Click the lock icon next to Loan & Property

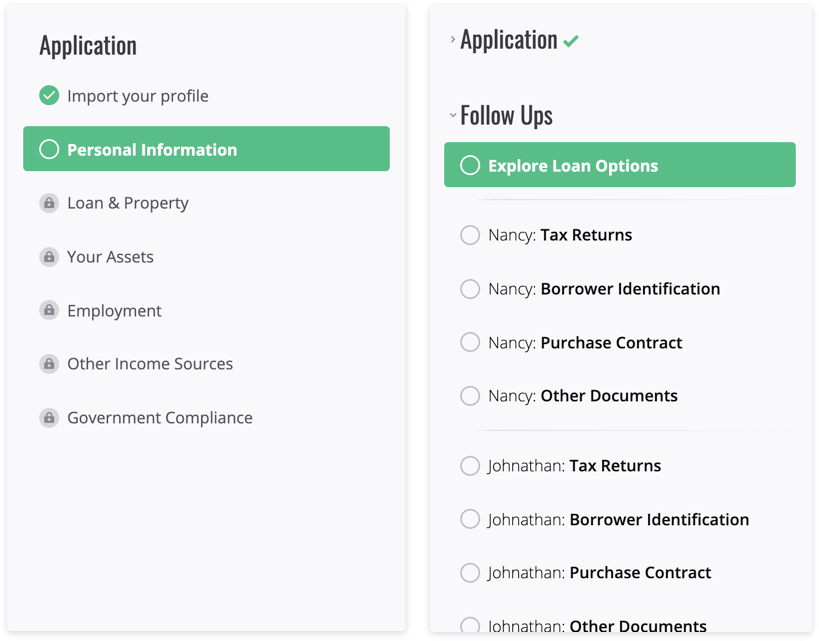click(x=49, y=203)
